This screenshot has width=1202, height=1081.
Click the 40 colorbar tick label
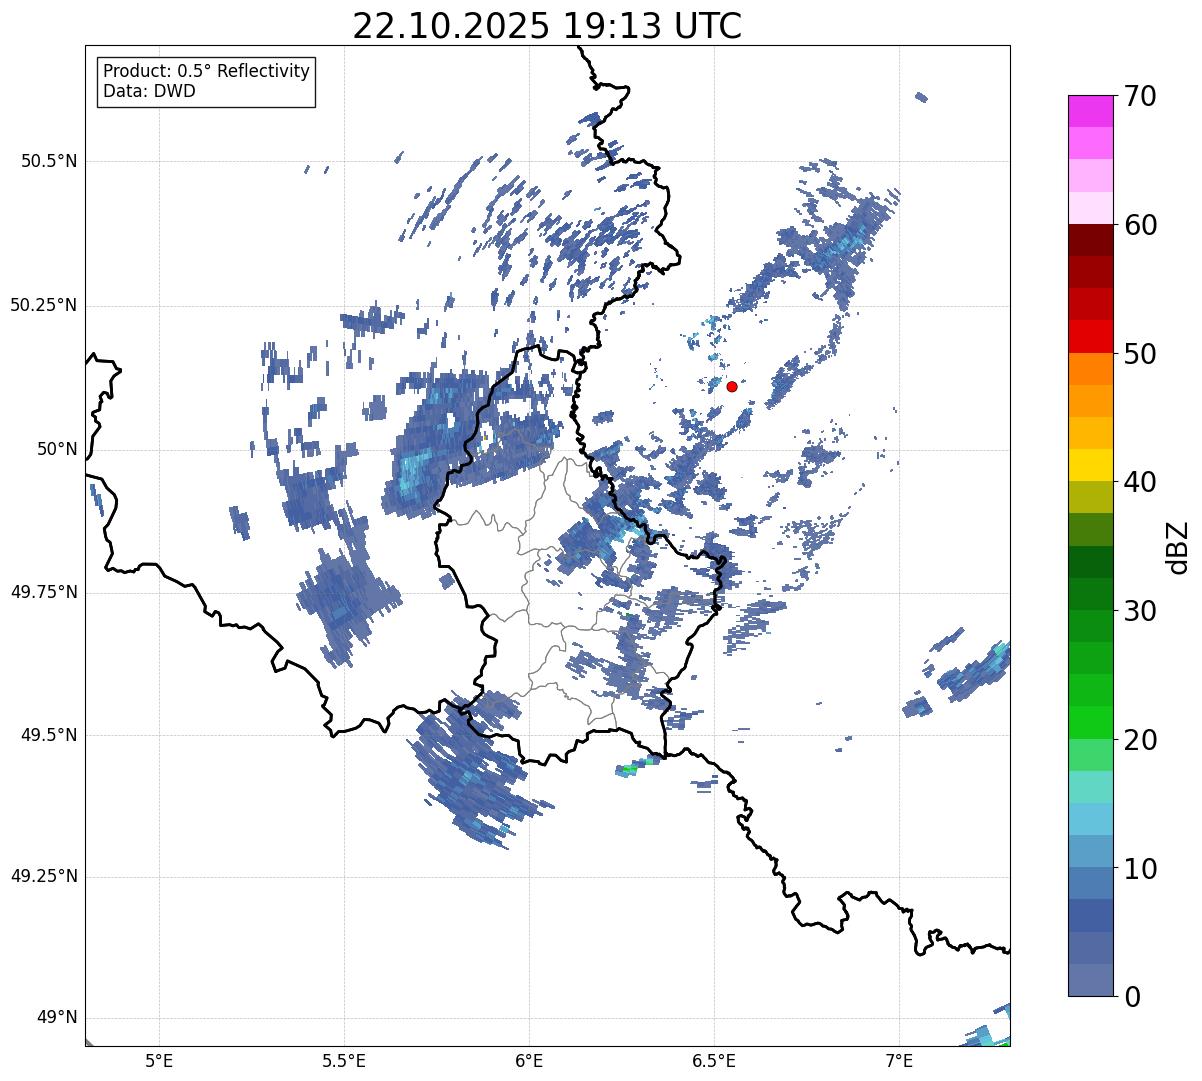click(x=1140, y=482)
